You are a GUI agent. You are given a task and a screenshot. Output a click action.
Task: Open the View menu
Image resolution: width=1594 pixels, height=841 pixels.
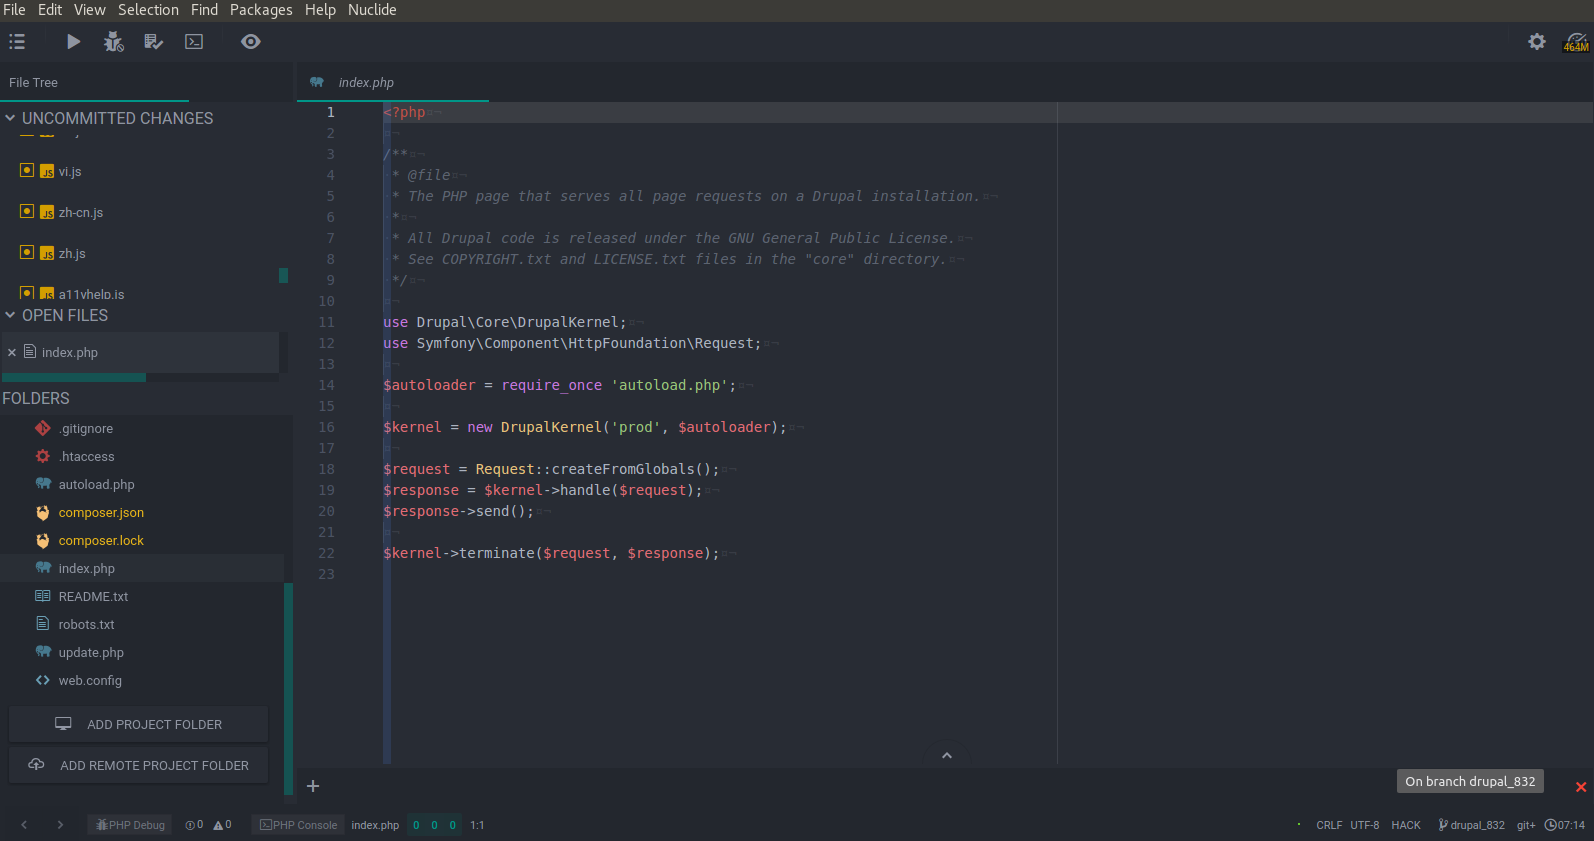click(90, 10)
